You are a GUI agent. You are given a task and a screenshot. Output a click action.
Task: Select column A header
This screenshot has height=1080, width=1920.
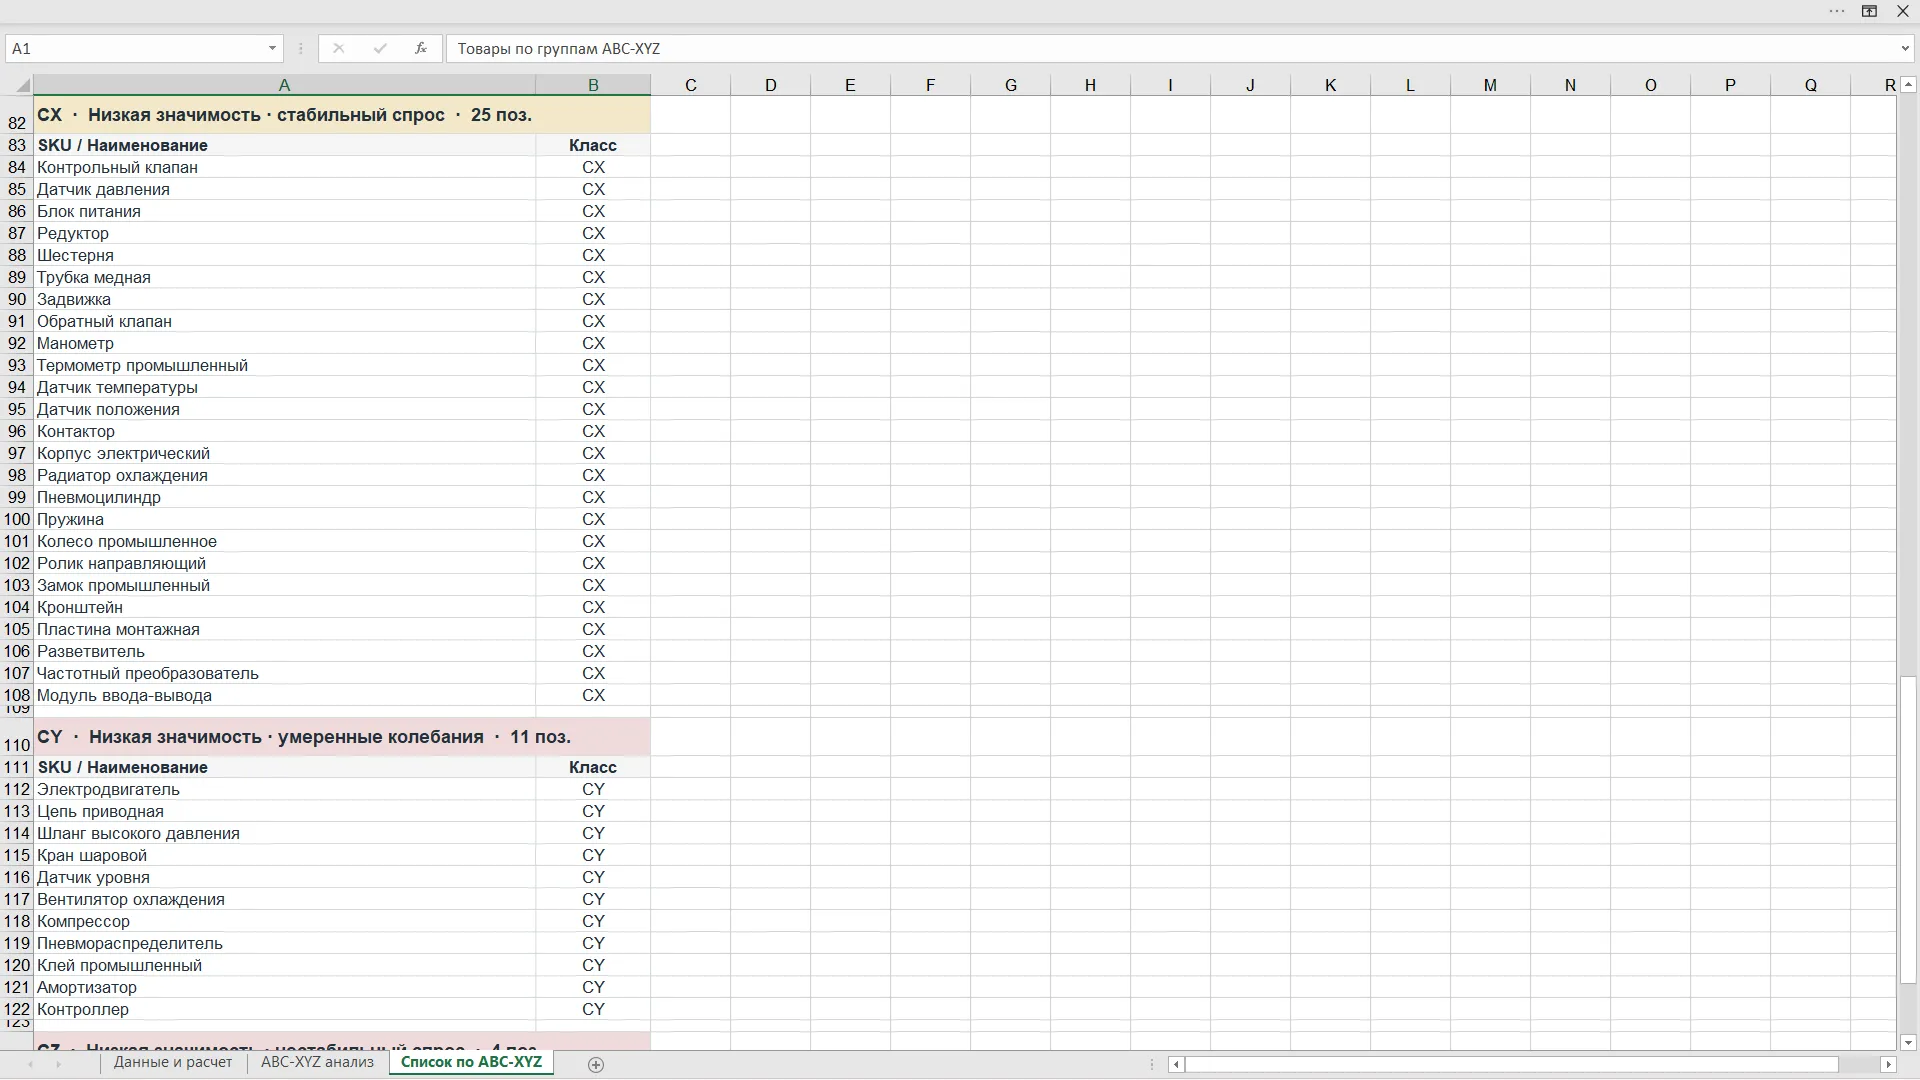284,85
